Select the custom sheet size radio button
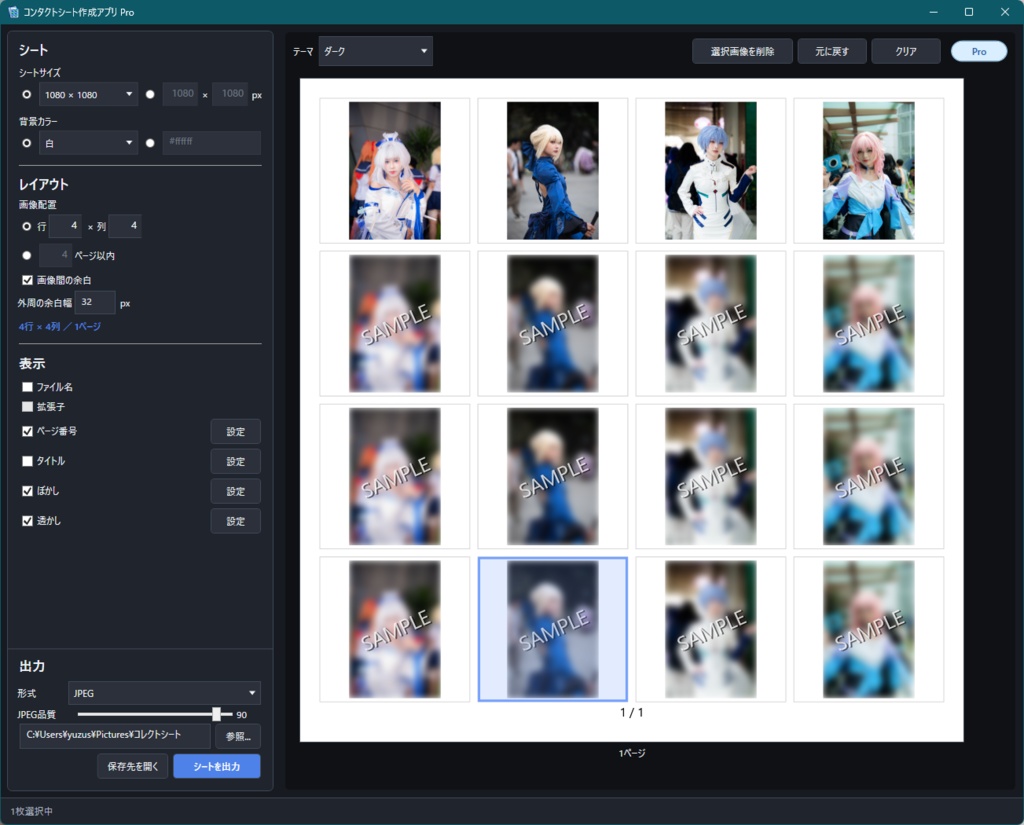The image size is (1024, 825). 150,95
